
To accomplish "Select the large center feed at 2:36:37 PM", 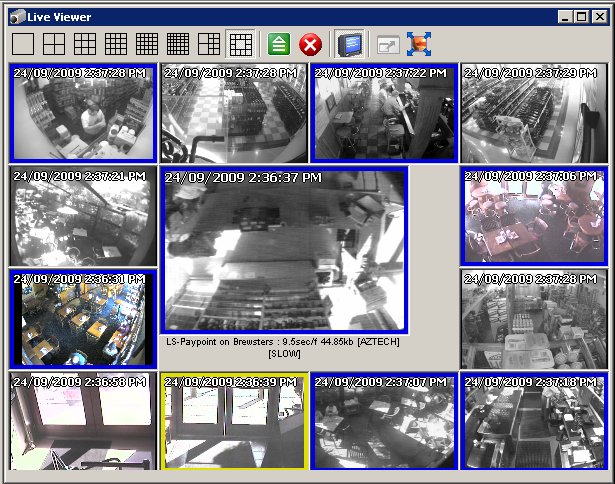I will coord(284,250).
